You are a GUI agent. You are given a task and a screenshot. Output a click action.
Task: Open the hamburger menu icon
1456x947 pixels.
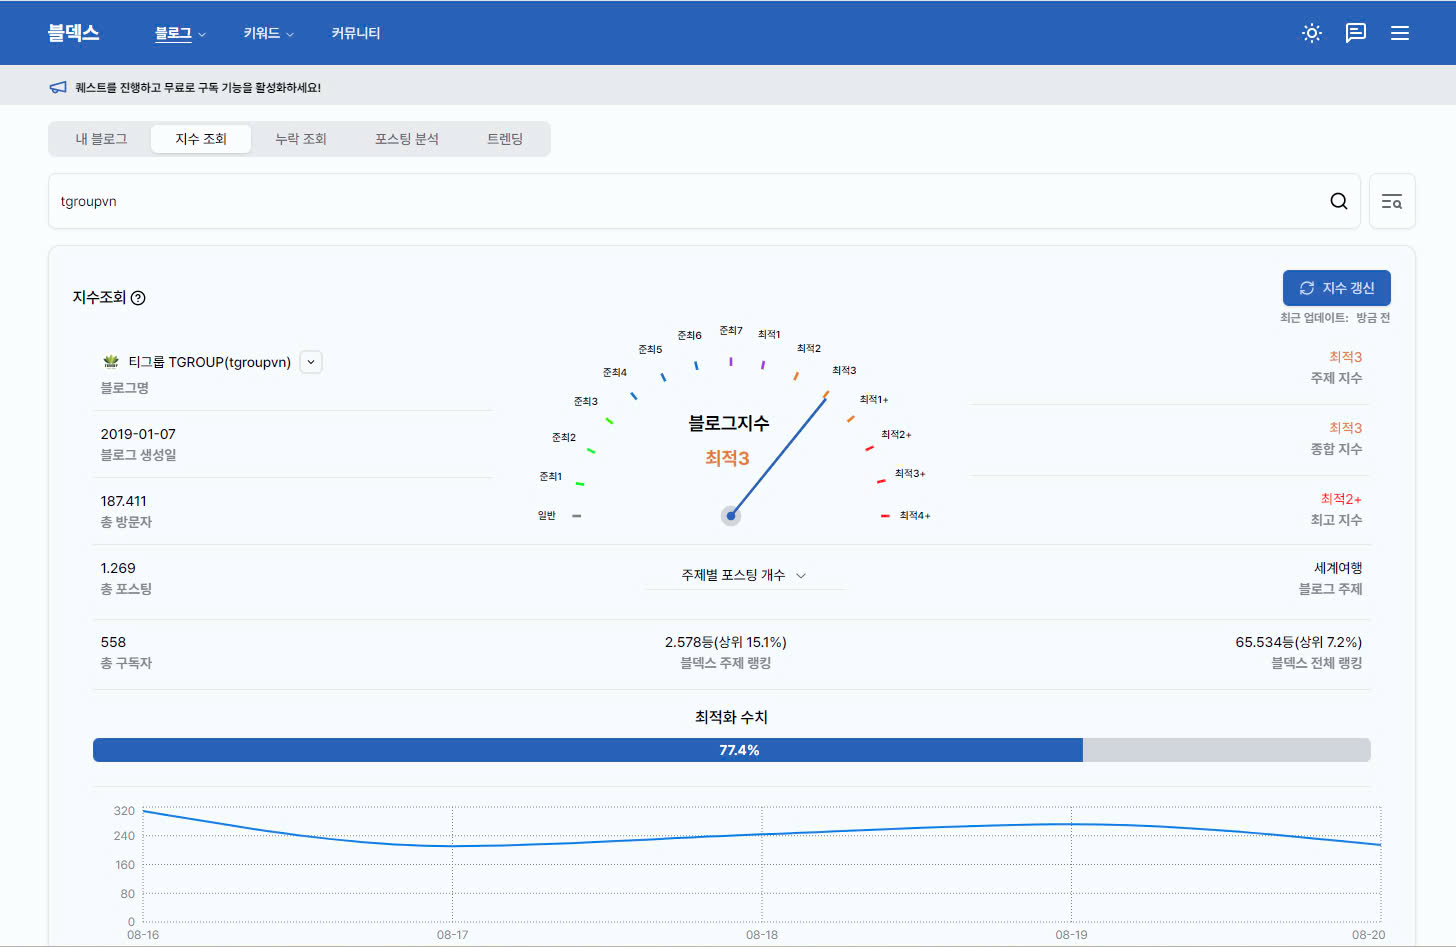[1399, 33]
